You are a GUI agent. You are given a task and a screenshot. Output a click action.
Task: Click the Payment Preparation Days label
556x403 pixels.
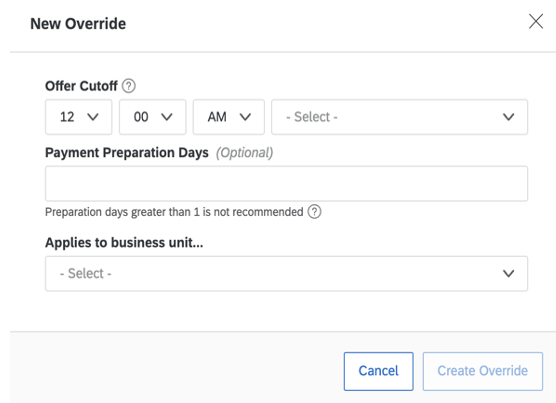(127, 153)
